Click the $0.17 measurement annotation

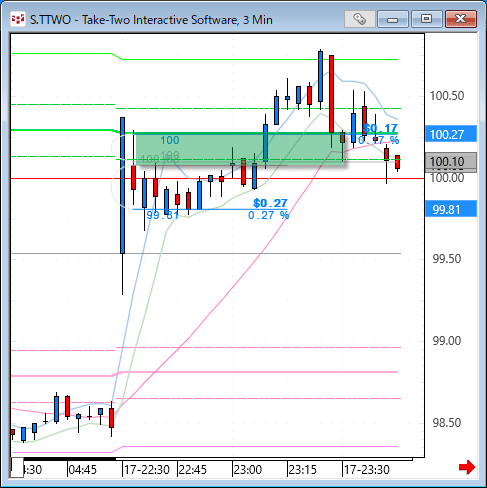coord(381,128)
